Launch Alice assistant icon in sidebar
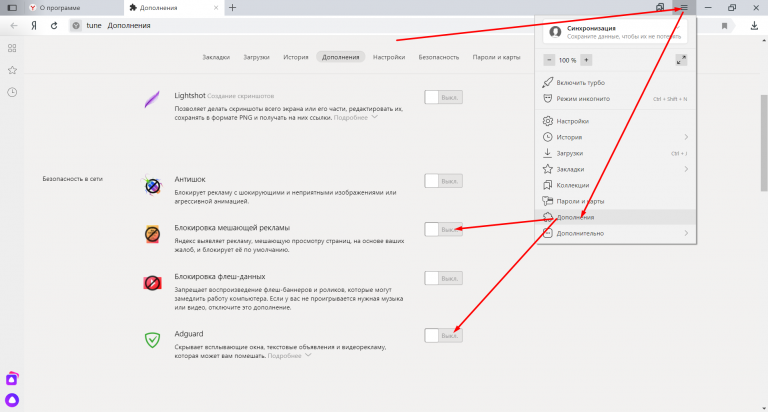Screen dimensions: 768x412 [12, 400]
